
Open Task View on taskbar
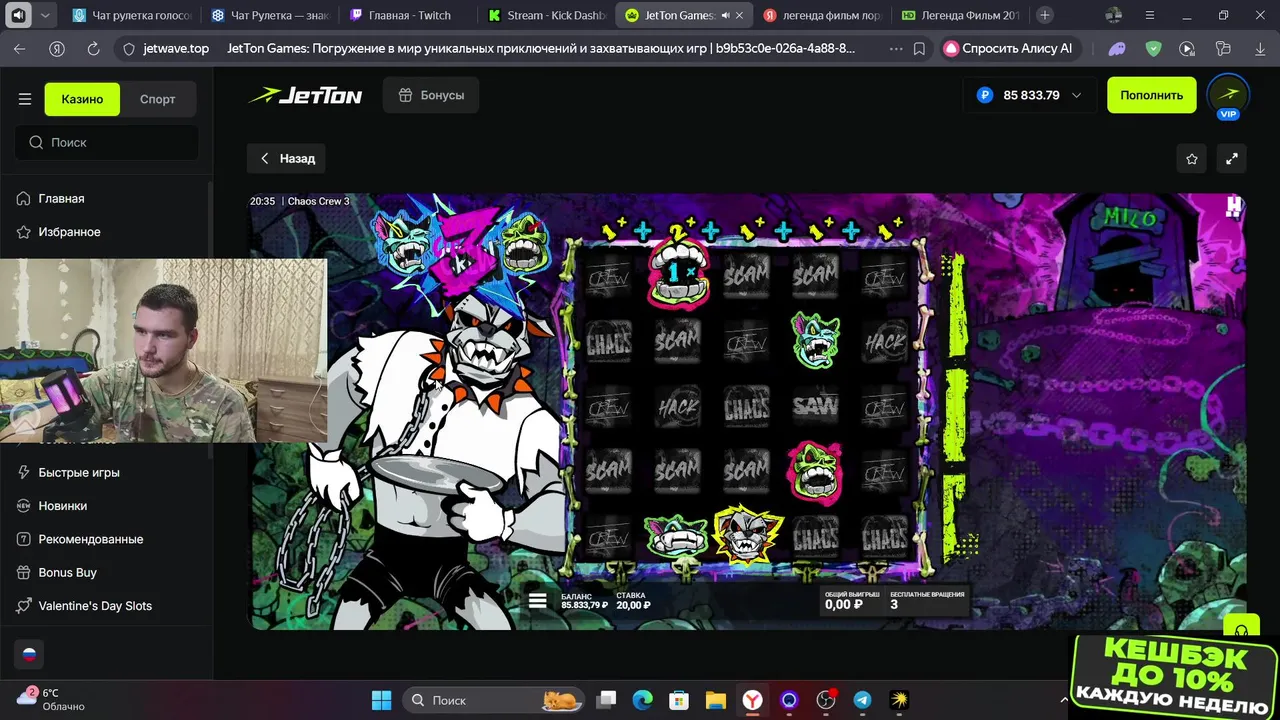(x=606, y=700)
